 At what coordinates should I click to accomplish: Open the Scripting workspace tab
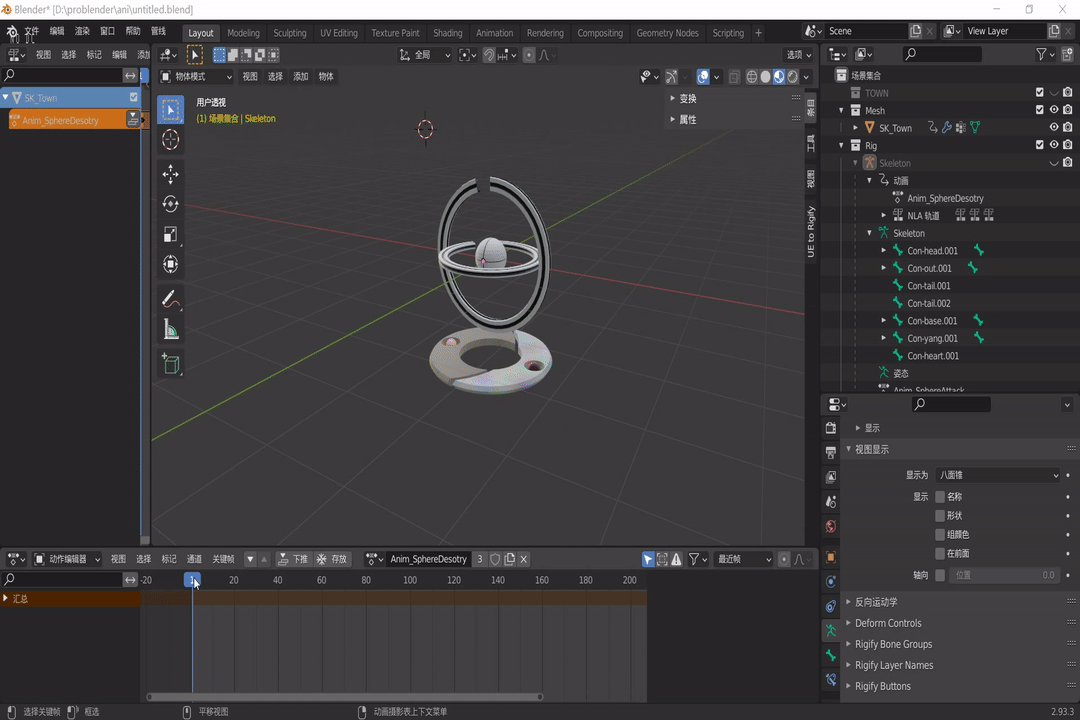tap(728, 32)
